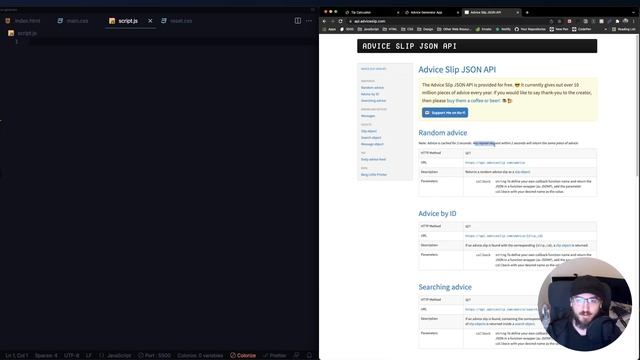This screenshot has height=360, width=640.
Task: Click the Advice by ID API URL
Action: pyautogui.click(x=504, y=236)
